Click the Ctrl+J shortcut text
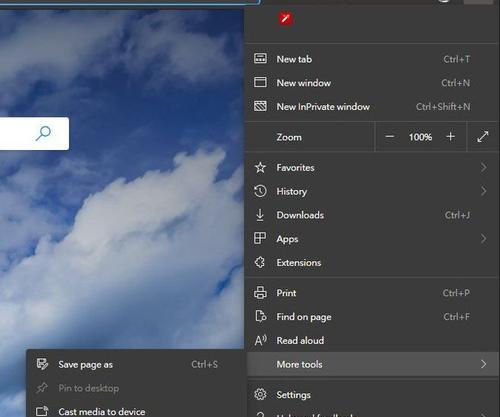Image resolution: width=500 pixels, height=417 pixels. (x=457, y=215)
